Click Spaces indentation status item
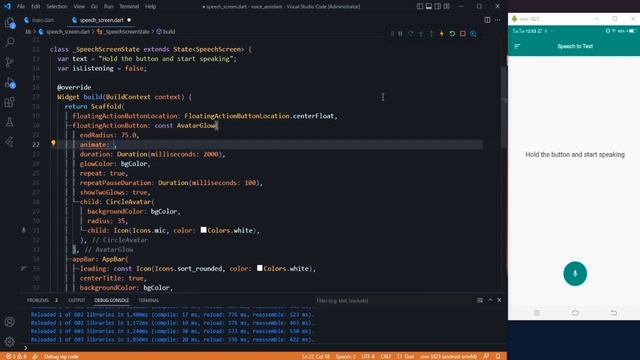Image resolution: width=640 pixels, height=360 pixels. point(346,356)
